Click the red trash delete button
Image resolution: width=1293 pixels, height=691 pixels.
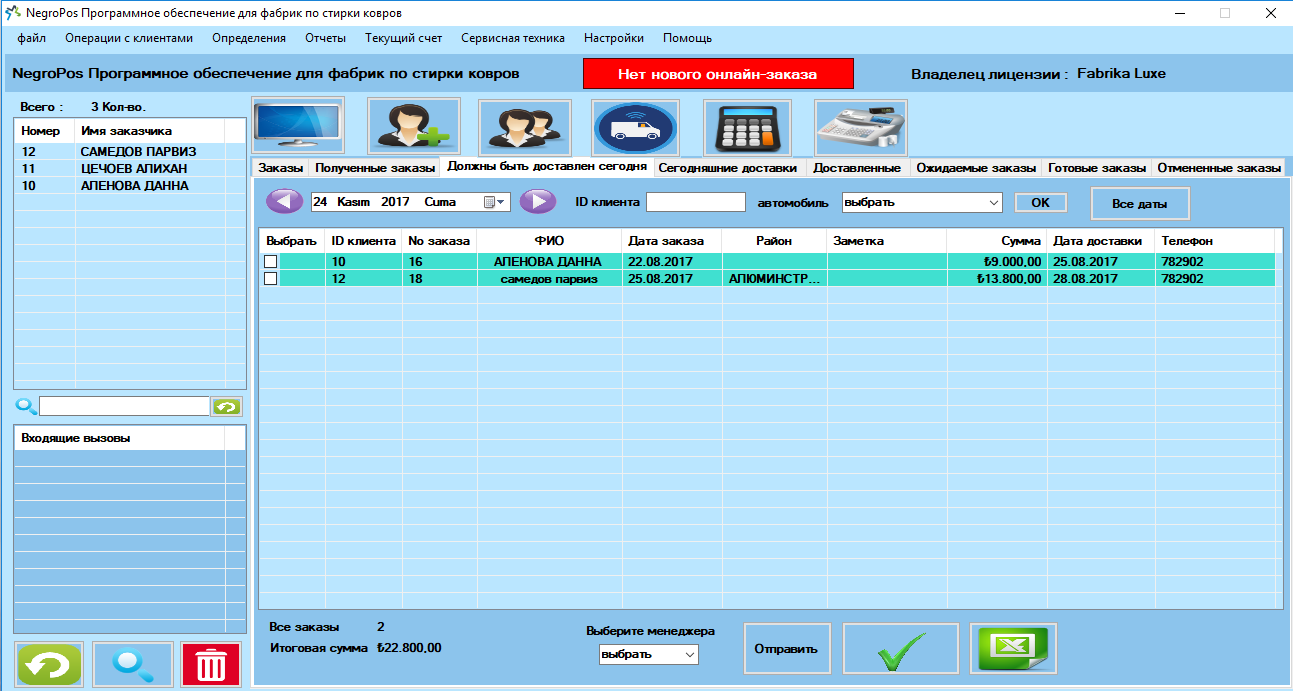pos(211,665)
